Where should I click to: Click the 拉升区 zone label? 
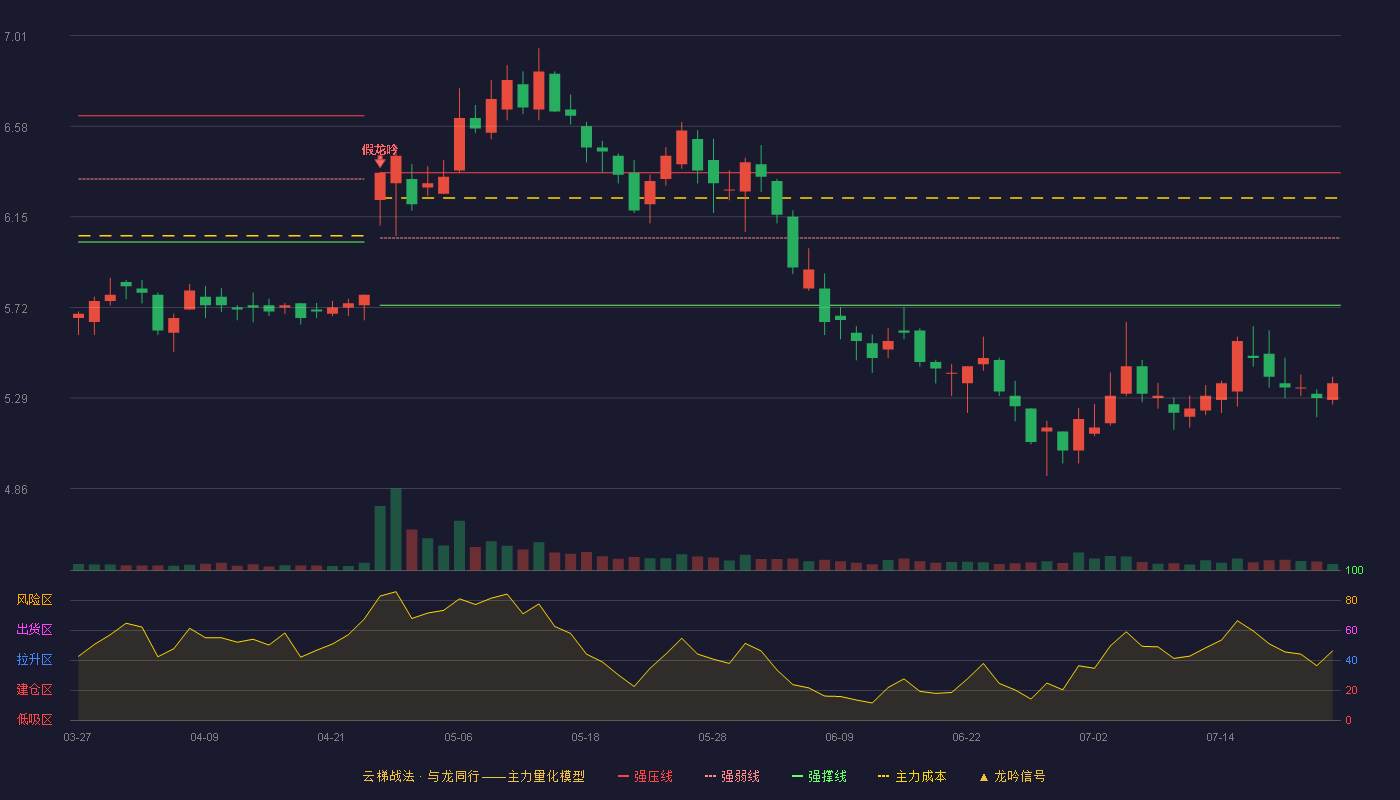[x=34, y=660]
